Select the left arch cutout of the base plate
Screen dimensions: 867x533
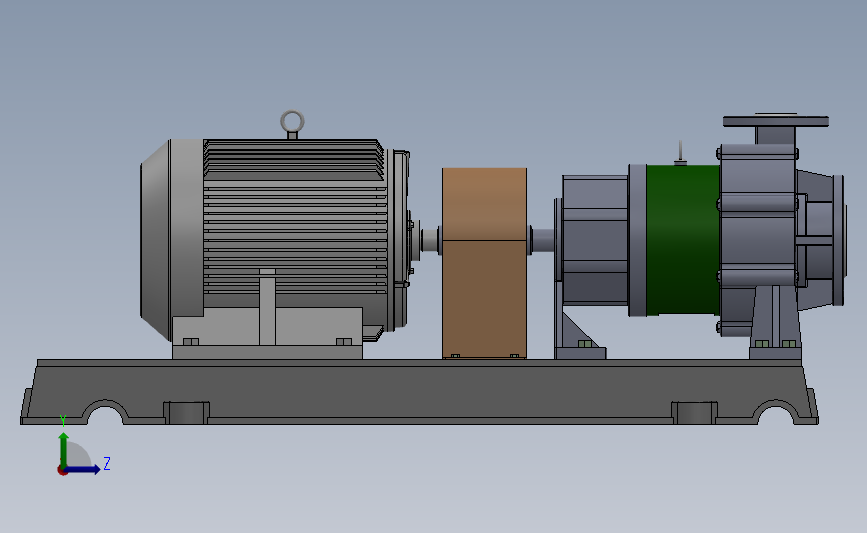(x=106, y=412)
